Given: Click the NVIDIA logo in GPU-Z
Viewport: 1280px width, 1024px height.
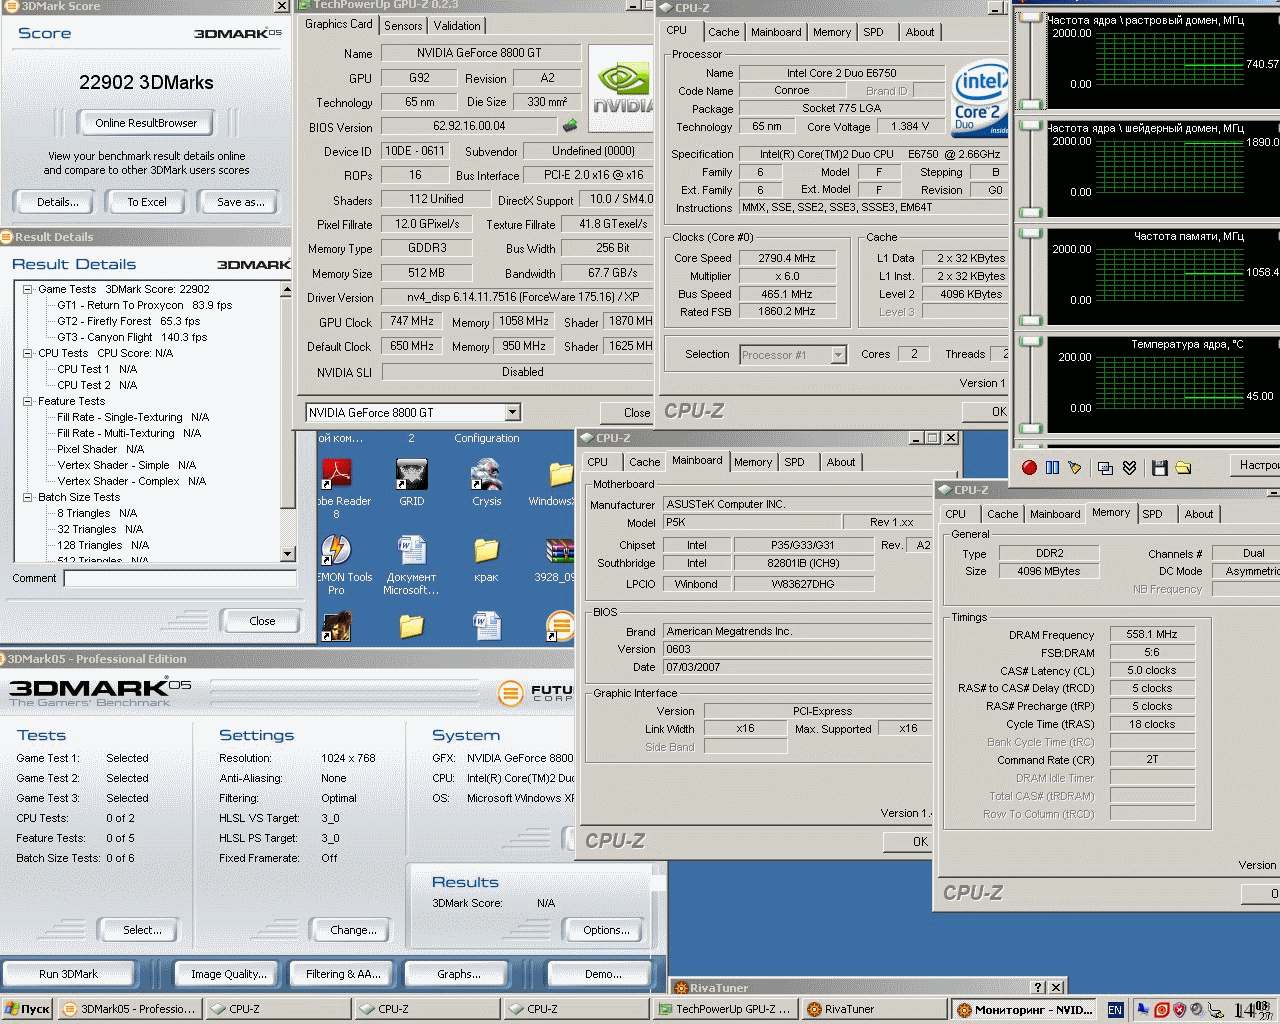Looking at the screenshot, I should [x=622, y=88].
